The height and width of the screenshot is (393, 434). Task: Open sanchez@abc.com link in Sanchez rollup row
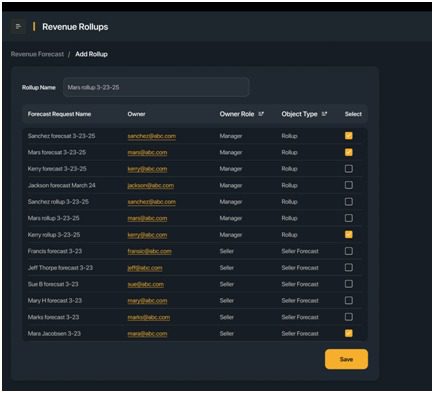pyautogui.click(x=152, y=202)
